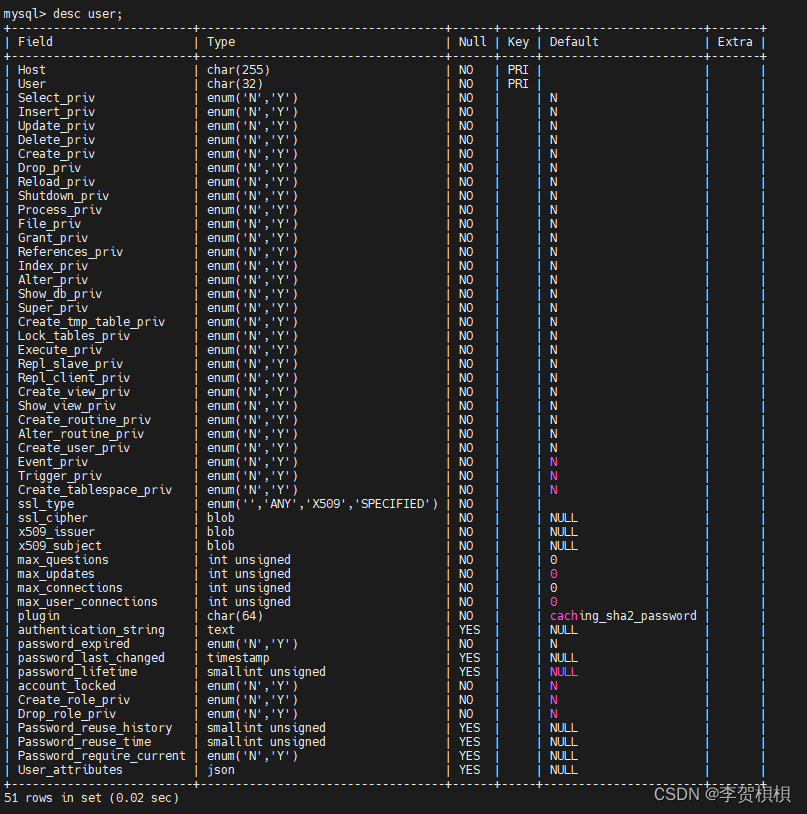The height and width of the screenshot is (814, 807).
Task: Click the caching_sha2_password default value
Action: 623,617
